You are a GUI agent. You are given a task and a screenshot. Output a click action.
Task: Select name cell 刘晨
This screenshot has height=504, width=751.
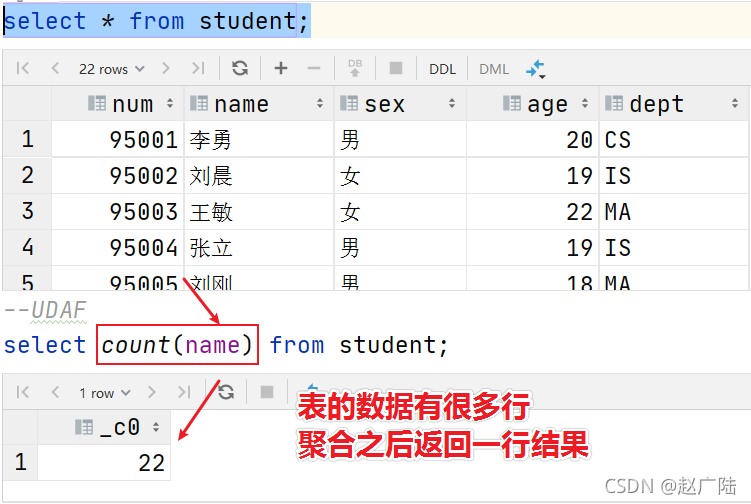point(259,175)
